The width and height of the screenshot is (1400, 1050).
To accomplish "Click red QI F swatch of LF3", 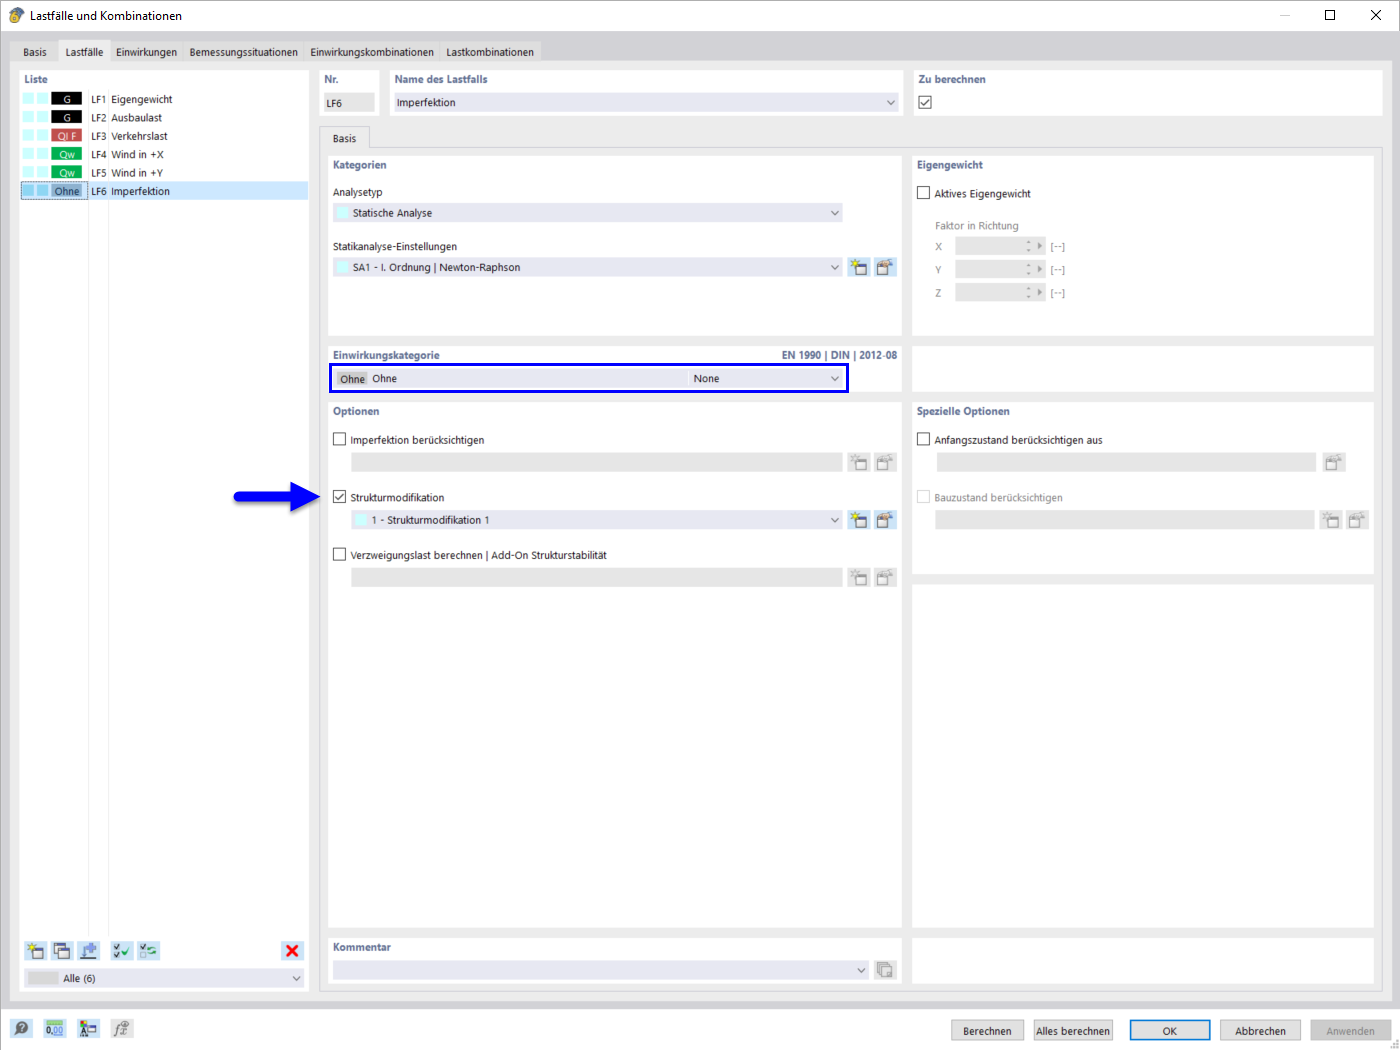I will coord(66,136).
